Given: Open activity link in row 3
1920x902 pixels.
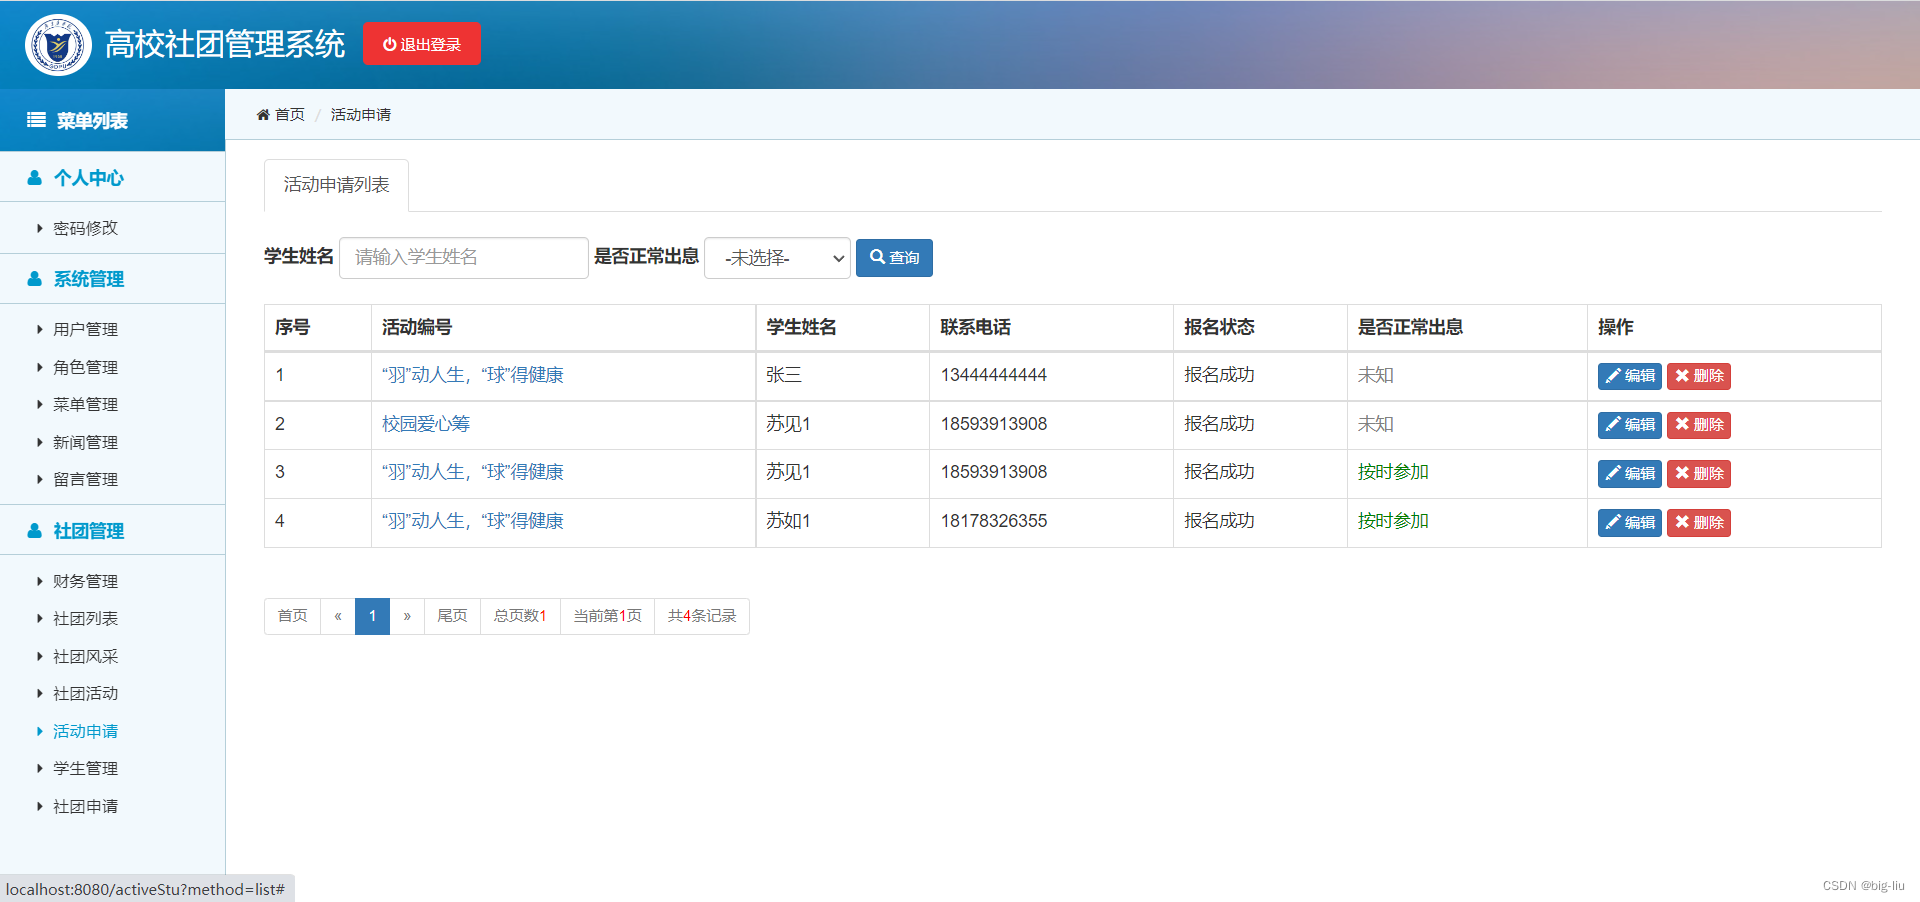Looking at the screenshot, I should (473, 472).
